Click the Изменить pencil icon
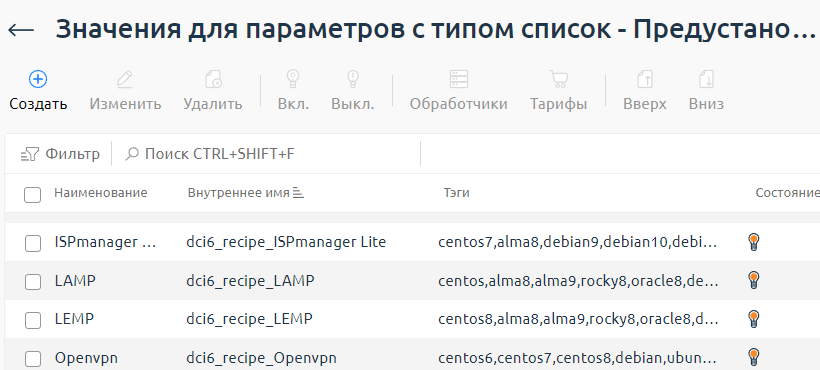This screenshot has height=370, width=820. click(x=125, y=79)
